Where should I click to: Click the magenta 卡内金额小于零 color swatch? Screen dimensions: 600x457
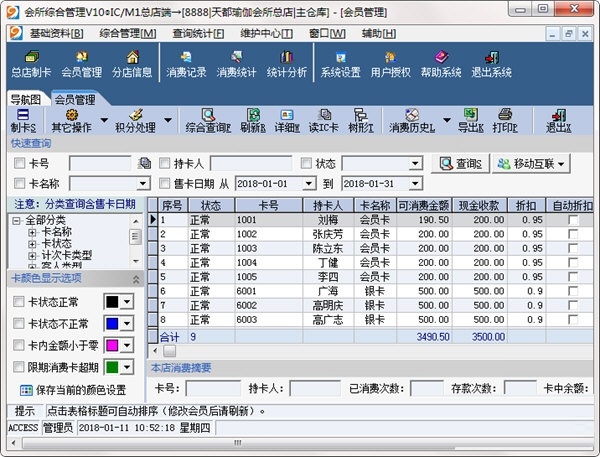coord(112,346)
